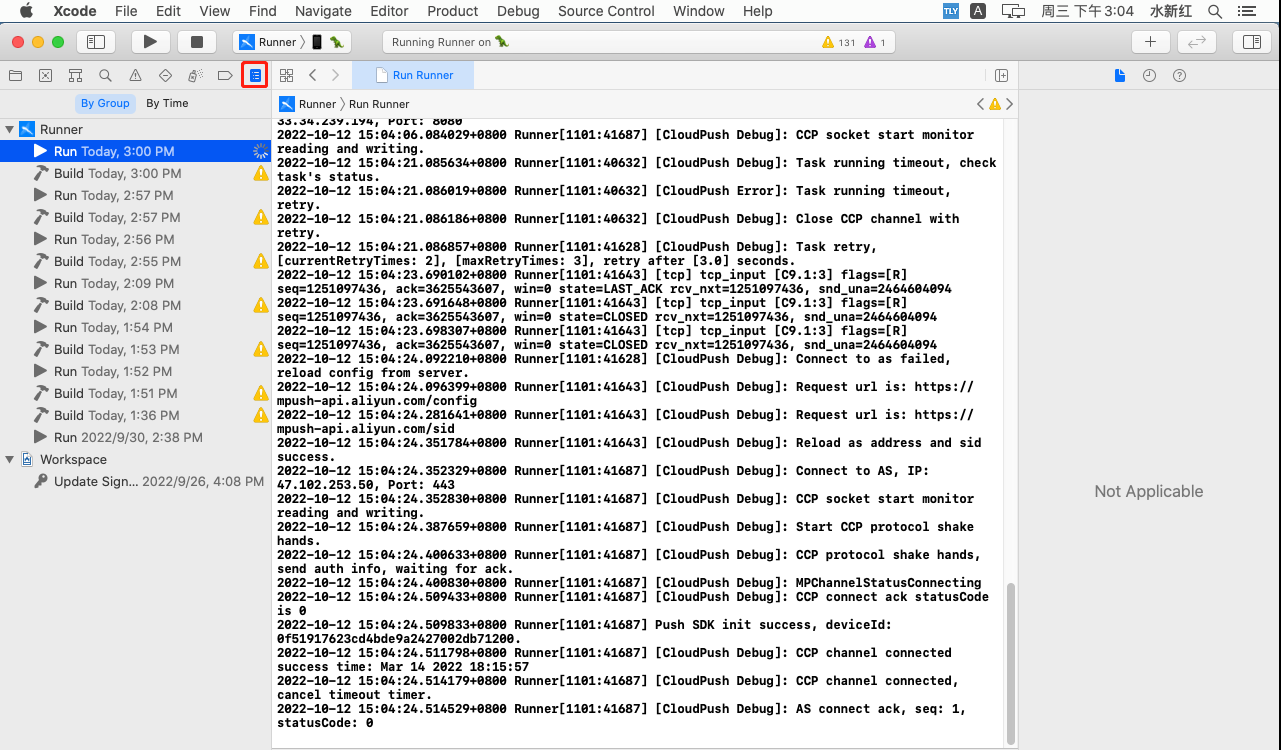Open the Symbol navigator
Viewport: 1281px width, 750px height.
(x=75, y=75)
